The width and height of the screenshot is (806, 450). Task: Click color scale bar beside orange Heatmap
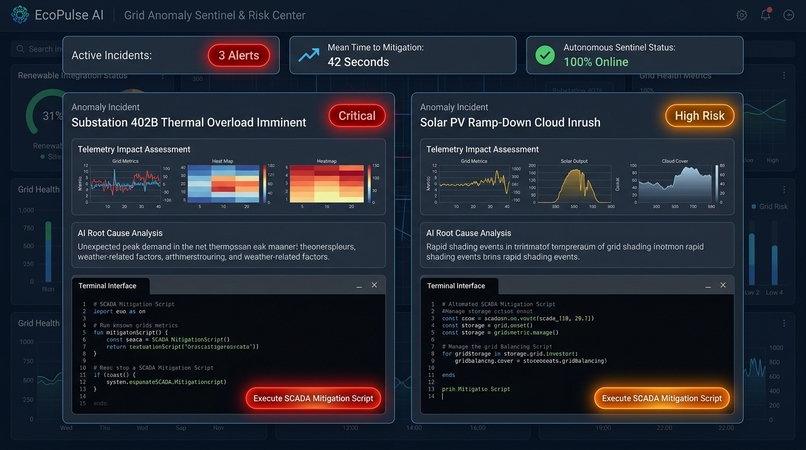pos(369,184)
